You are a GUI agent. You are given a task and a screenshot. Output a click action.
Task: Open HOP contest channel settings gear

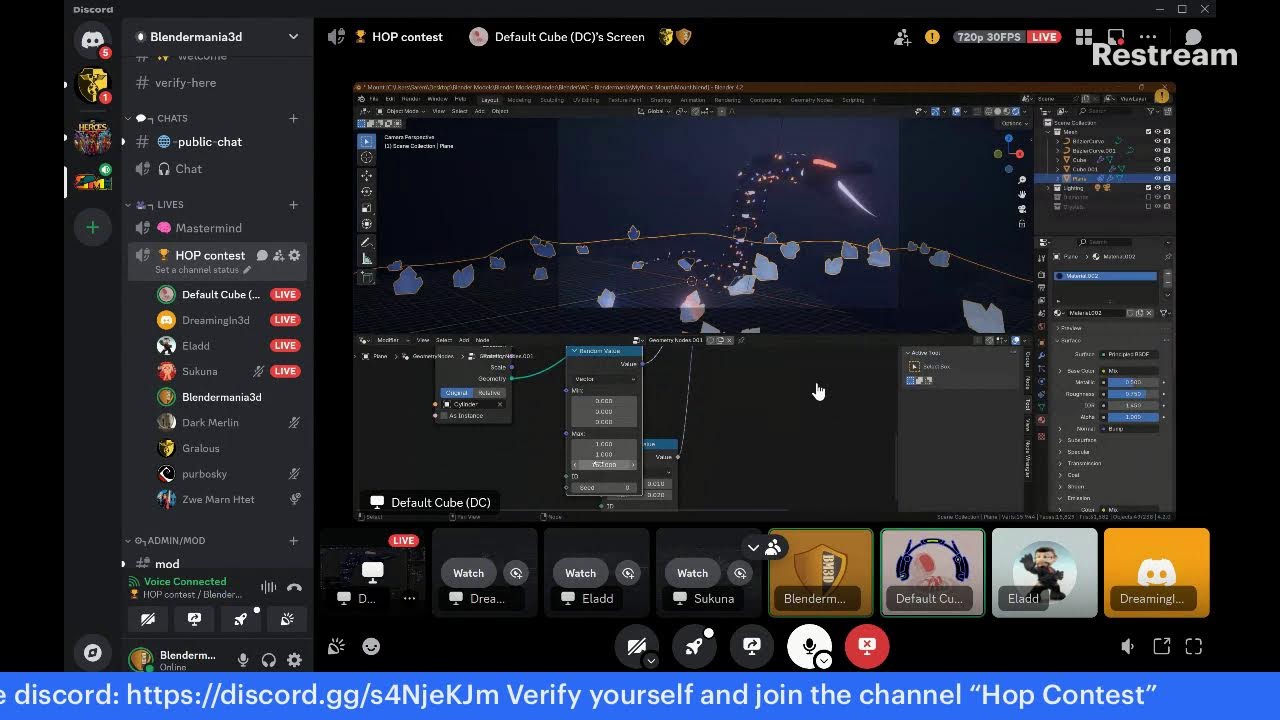tap(294, 255)
